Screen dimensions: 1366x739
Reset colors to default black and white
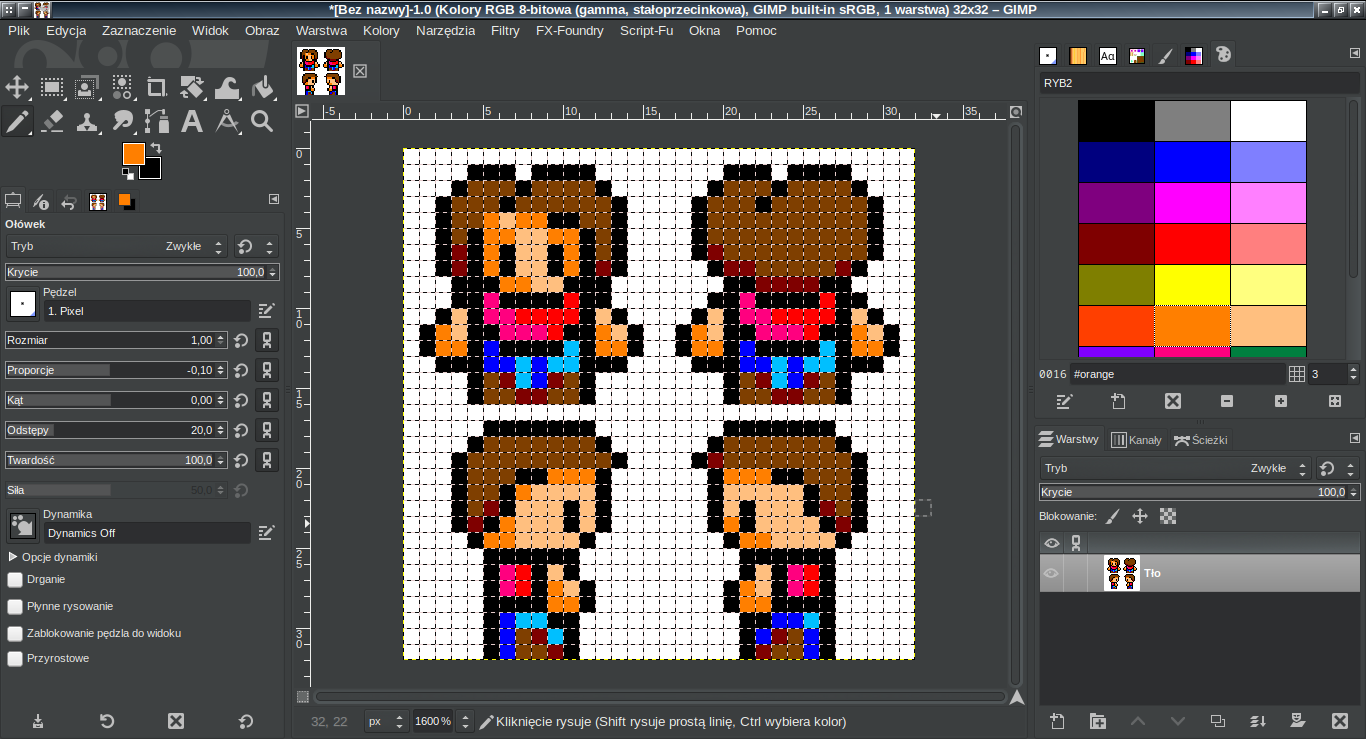[x=127, y=173]
